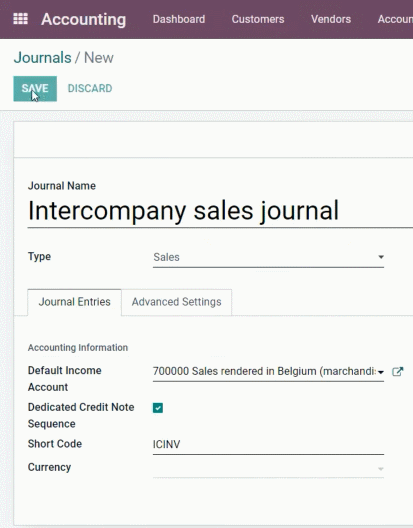
Task: Open external link for Default Income Account
Action: (x=398, y=371)
